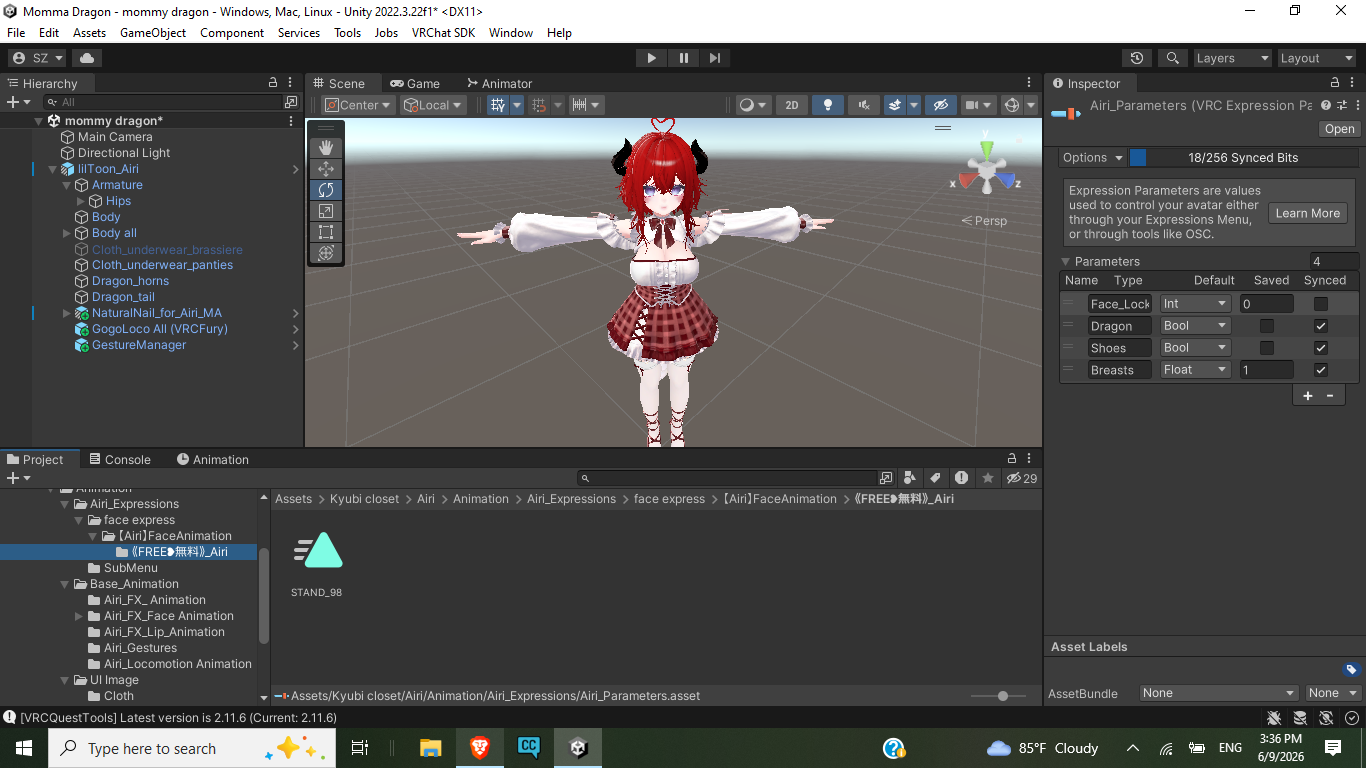Click the cache server icon in status bar
Screen dimensions: 1366x768
[x=1300, y=718]
